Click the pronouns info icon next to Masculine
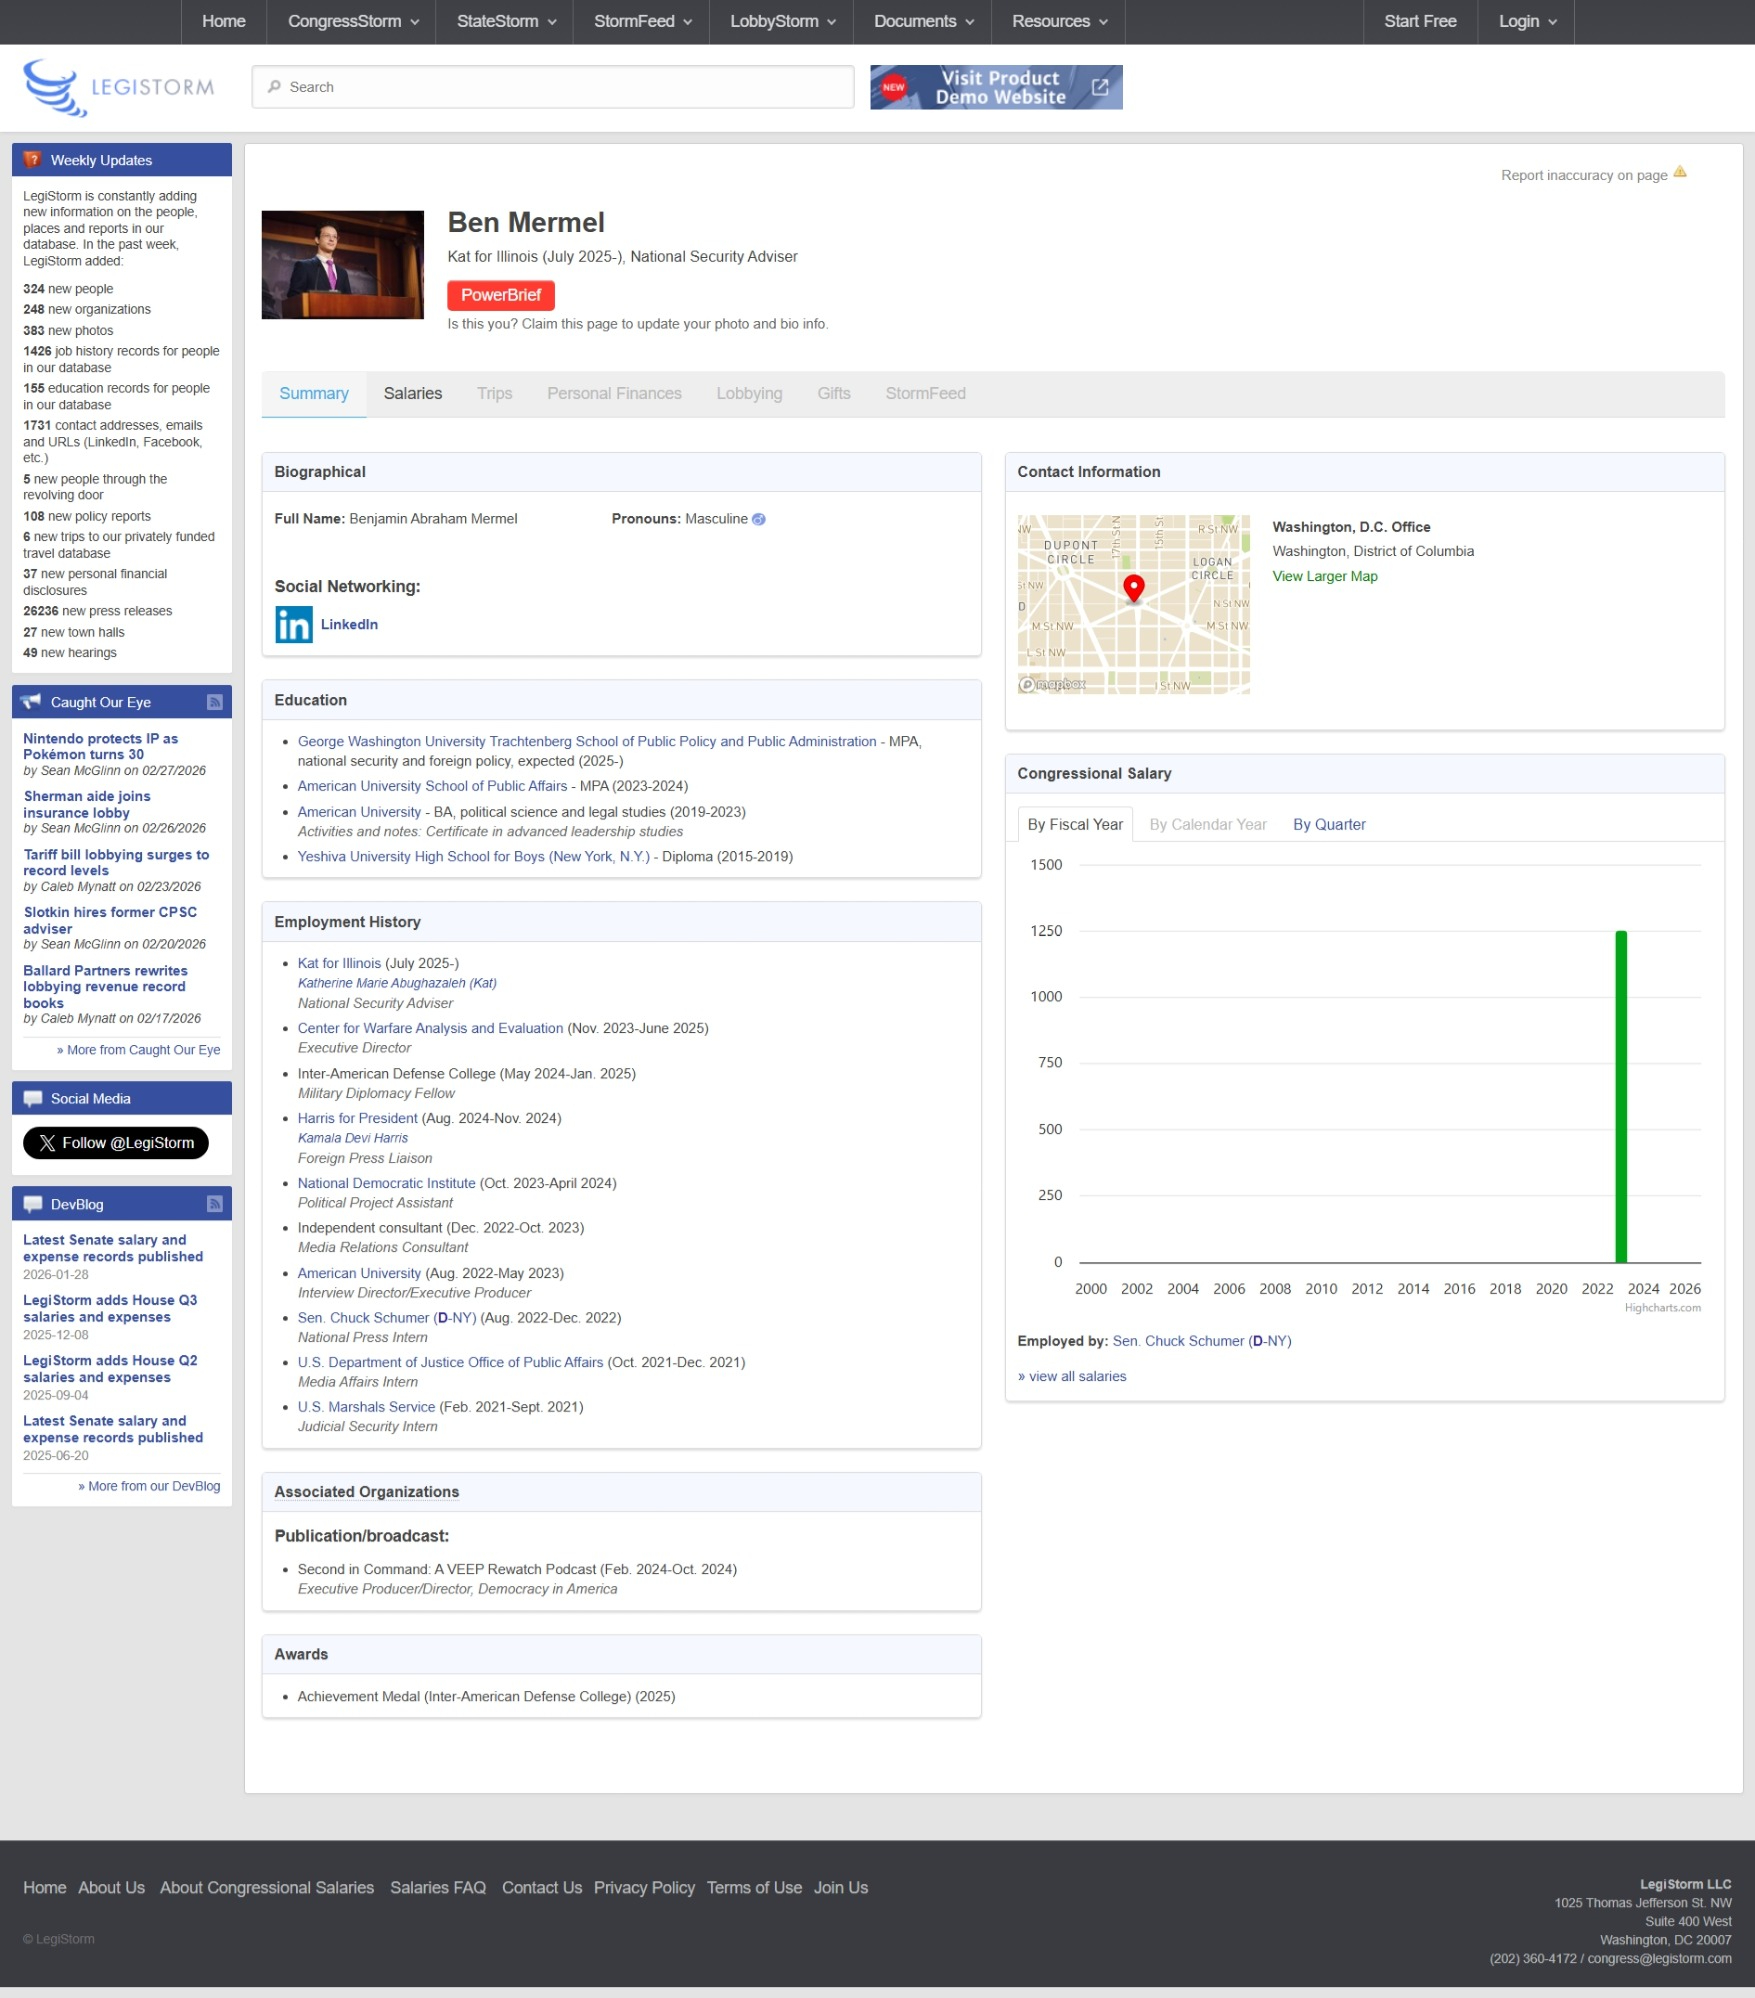The image size is (1755, 1998). [x=759, y=519]
